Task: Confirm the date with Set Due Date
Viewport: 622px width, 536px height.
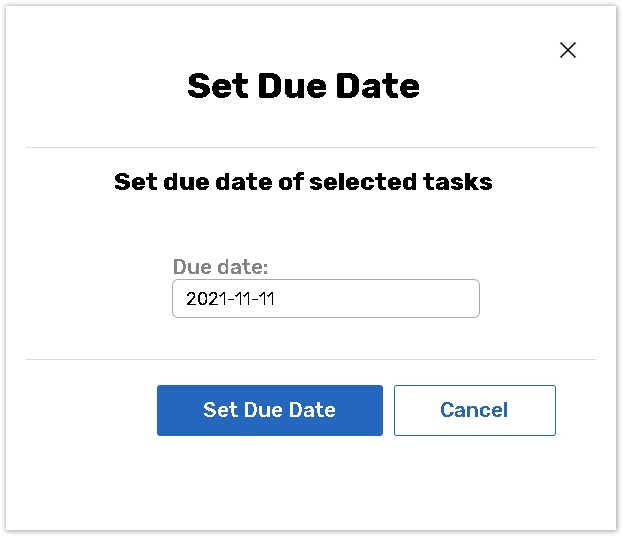Action: point(269,410)
